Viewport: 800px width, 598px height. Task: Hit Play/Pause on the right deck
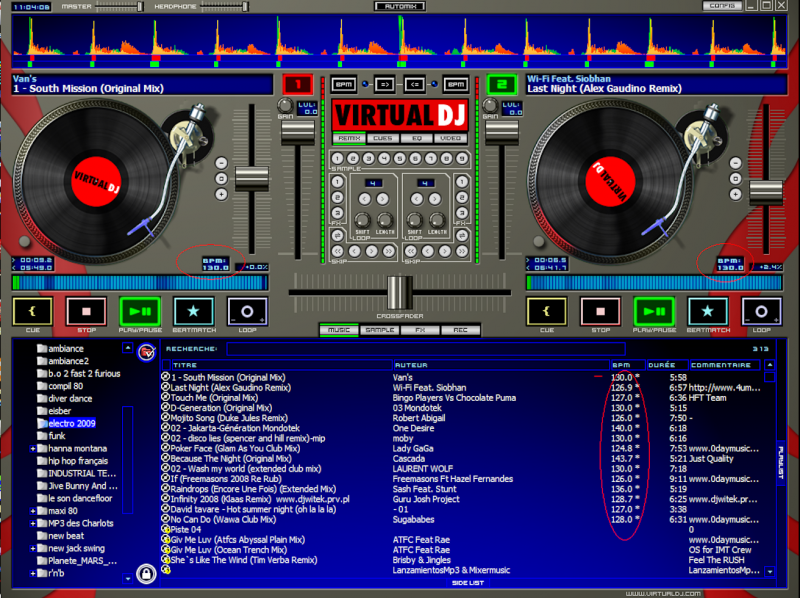pos(654,312)
